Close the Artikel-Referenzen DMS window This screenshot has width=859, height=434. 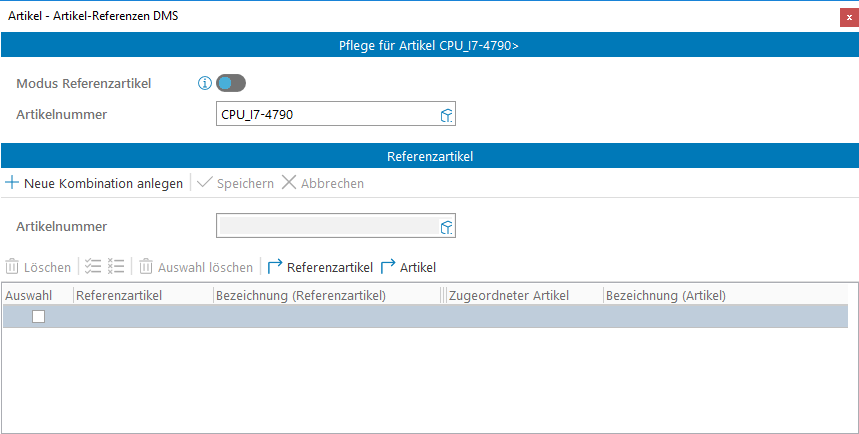coord(849,16)
